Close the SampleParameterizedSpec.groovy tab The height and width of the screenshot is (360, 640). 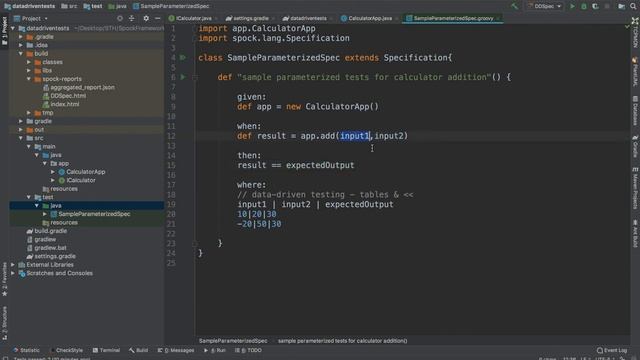(498, 18)
